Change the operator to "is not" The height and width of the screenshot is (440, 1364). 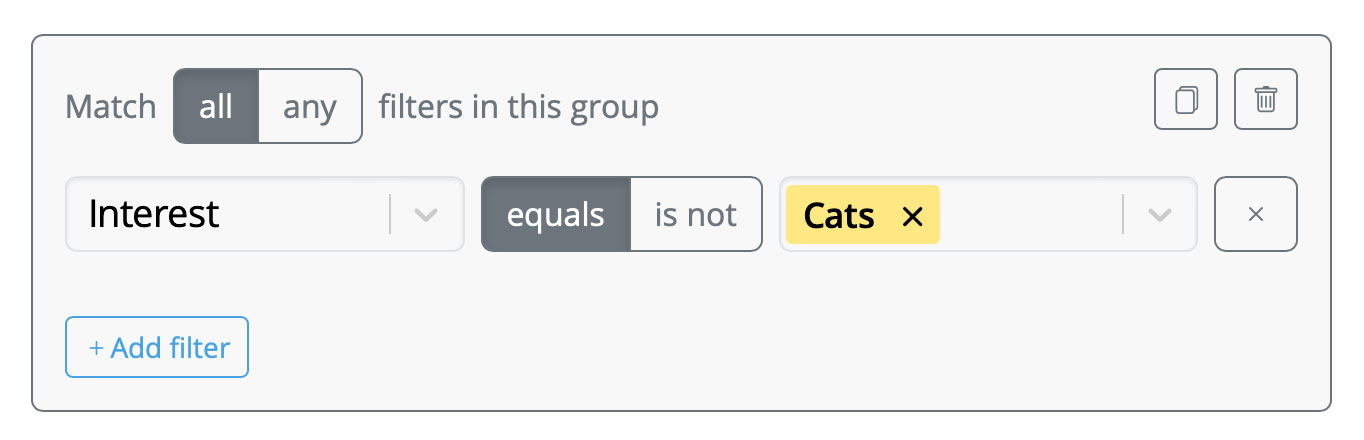(696, 214)
